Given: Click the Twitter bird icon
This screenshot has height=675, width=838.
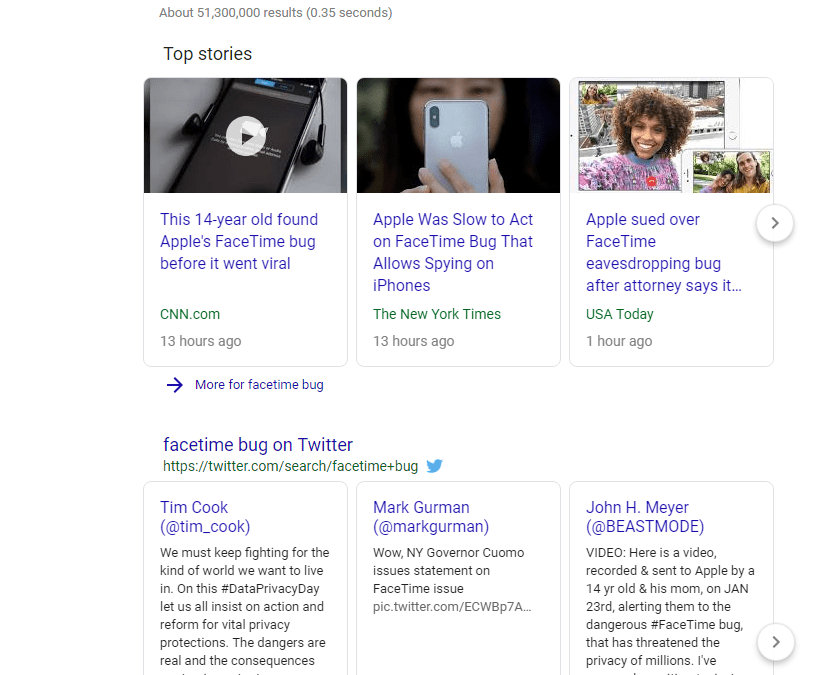Looking at the screenshot, I should tap(434, 466).
